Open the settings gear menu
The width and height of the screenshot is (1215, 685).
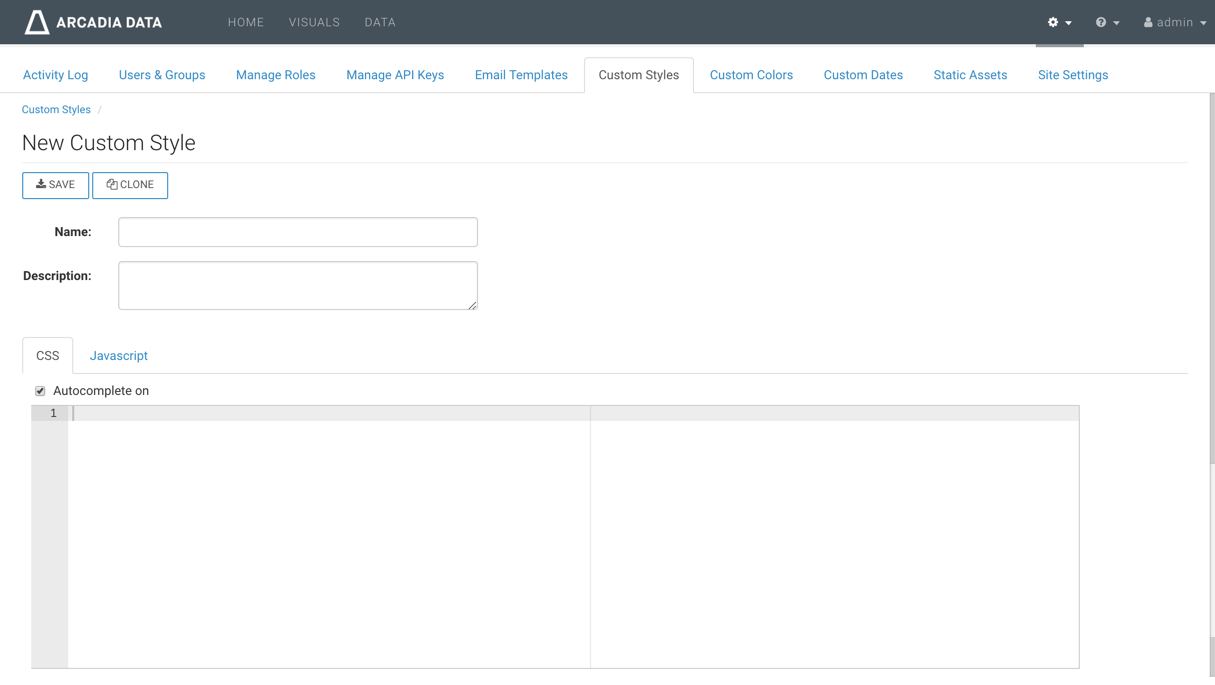[x=1059, y=22]
